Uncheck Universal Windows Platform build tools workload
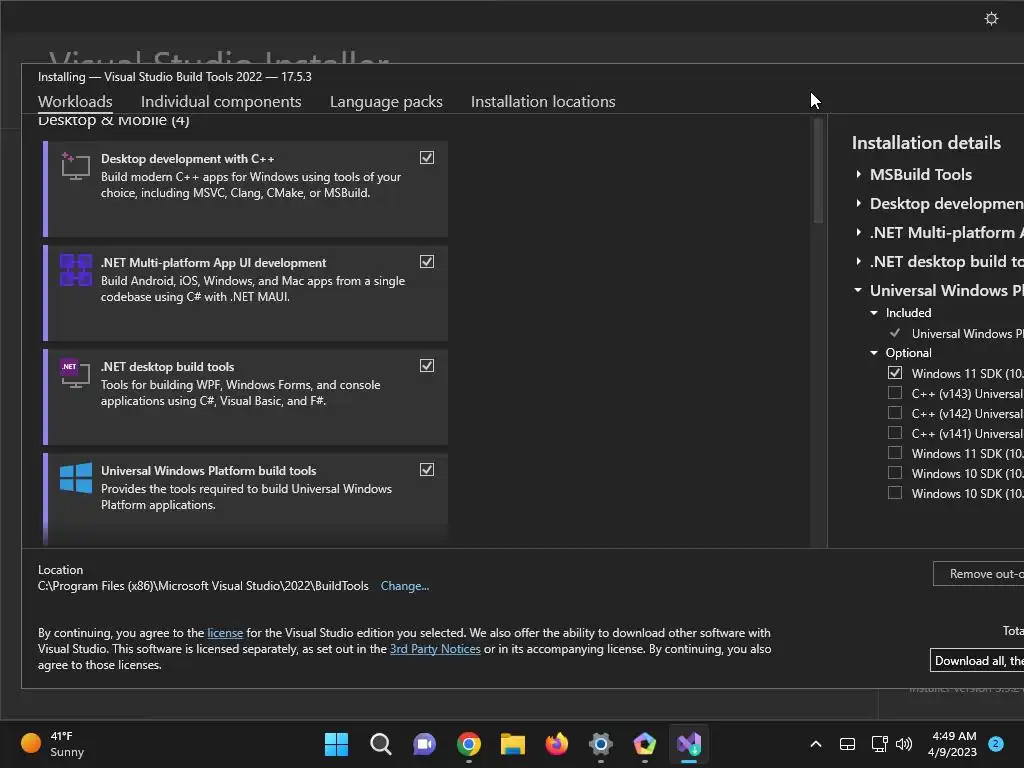The height and width of the screenshot is (768, 1024). pyautogui.click(x=427, y=470)
